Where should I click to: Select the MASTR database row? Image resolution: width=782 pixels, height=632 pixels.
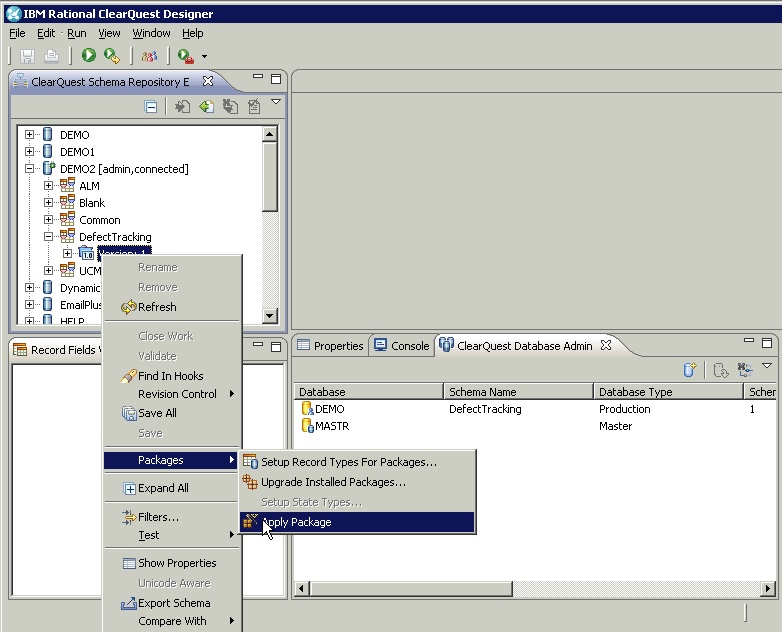tap(331, 426)
